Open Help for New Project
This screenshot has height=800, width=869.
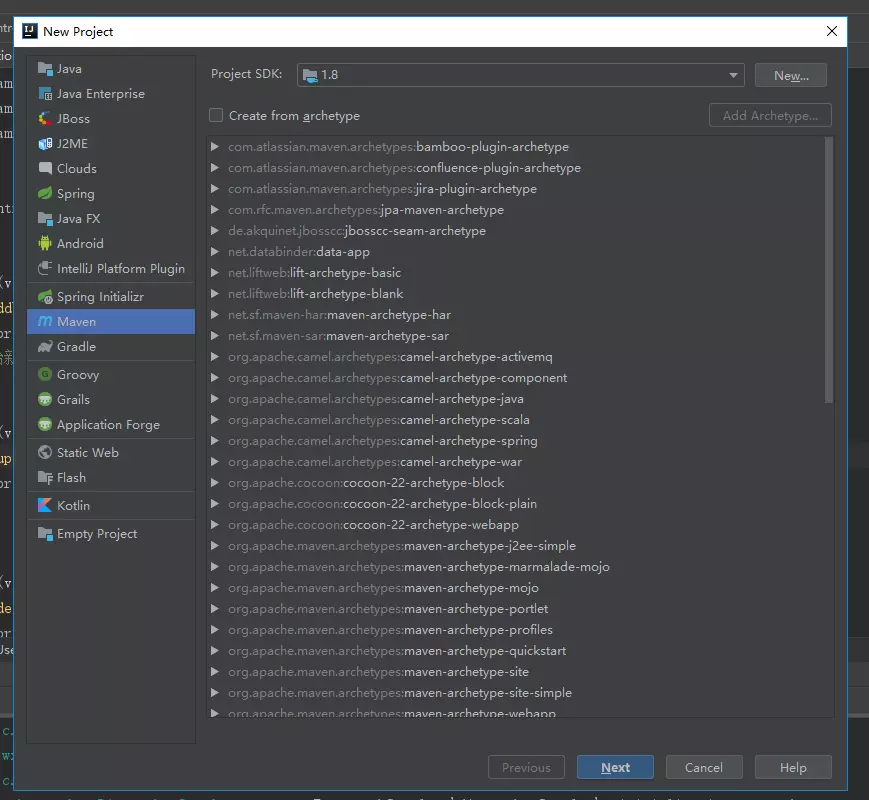(793, 767)
